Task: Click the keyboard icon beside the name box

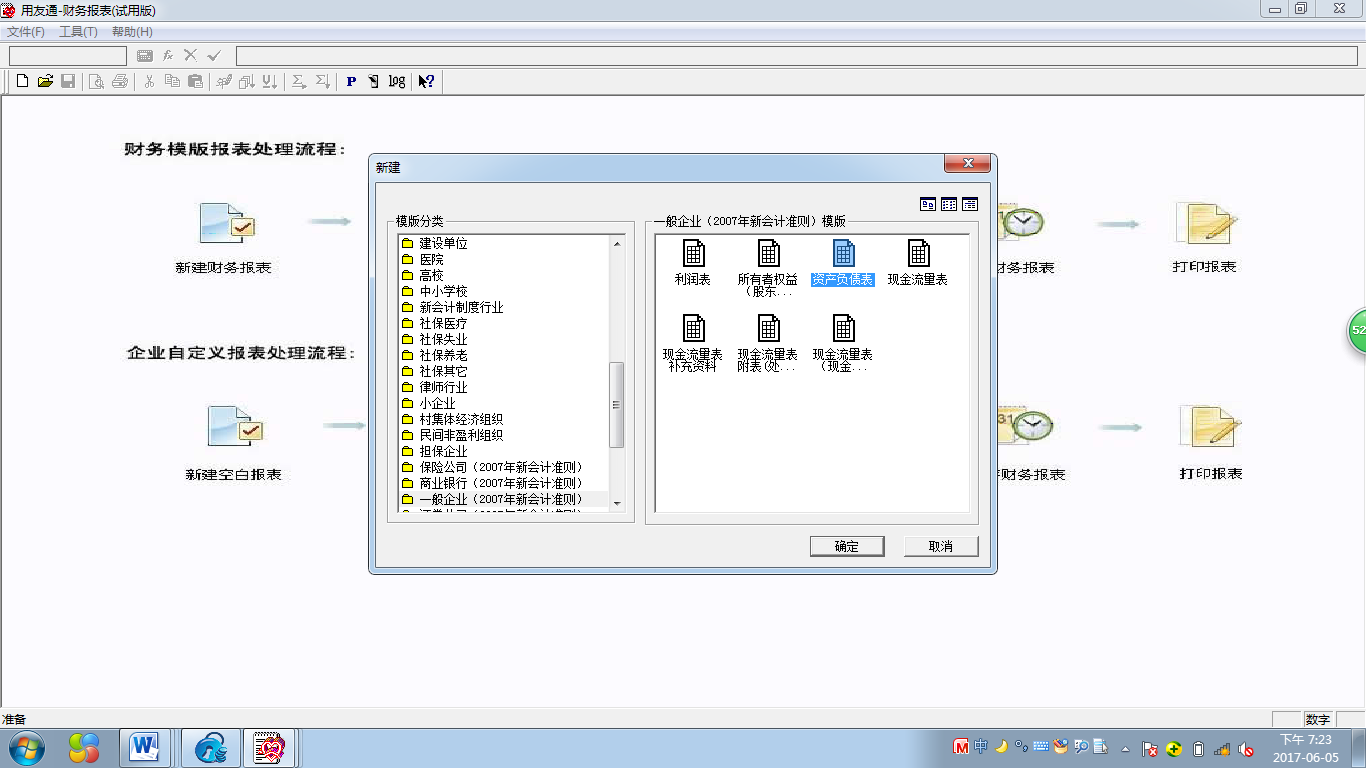Action: (x=145, y=56)
